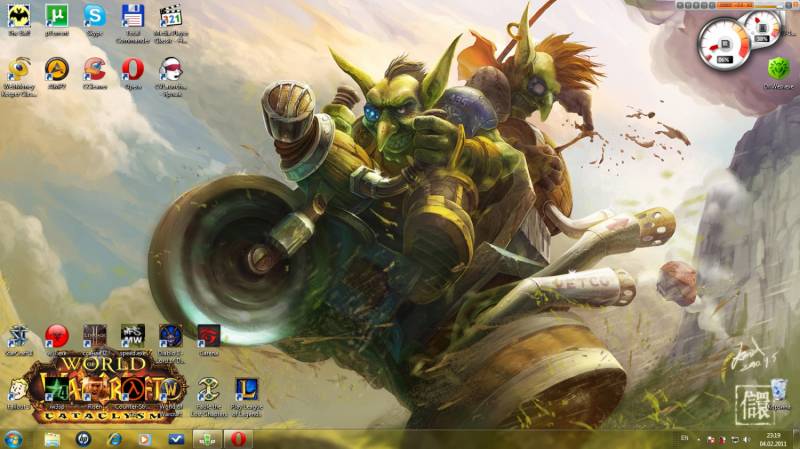Launch the StarCraft II desktop shortcut

point(19,339)
